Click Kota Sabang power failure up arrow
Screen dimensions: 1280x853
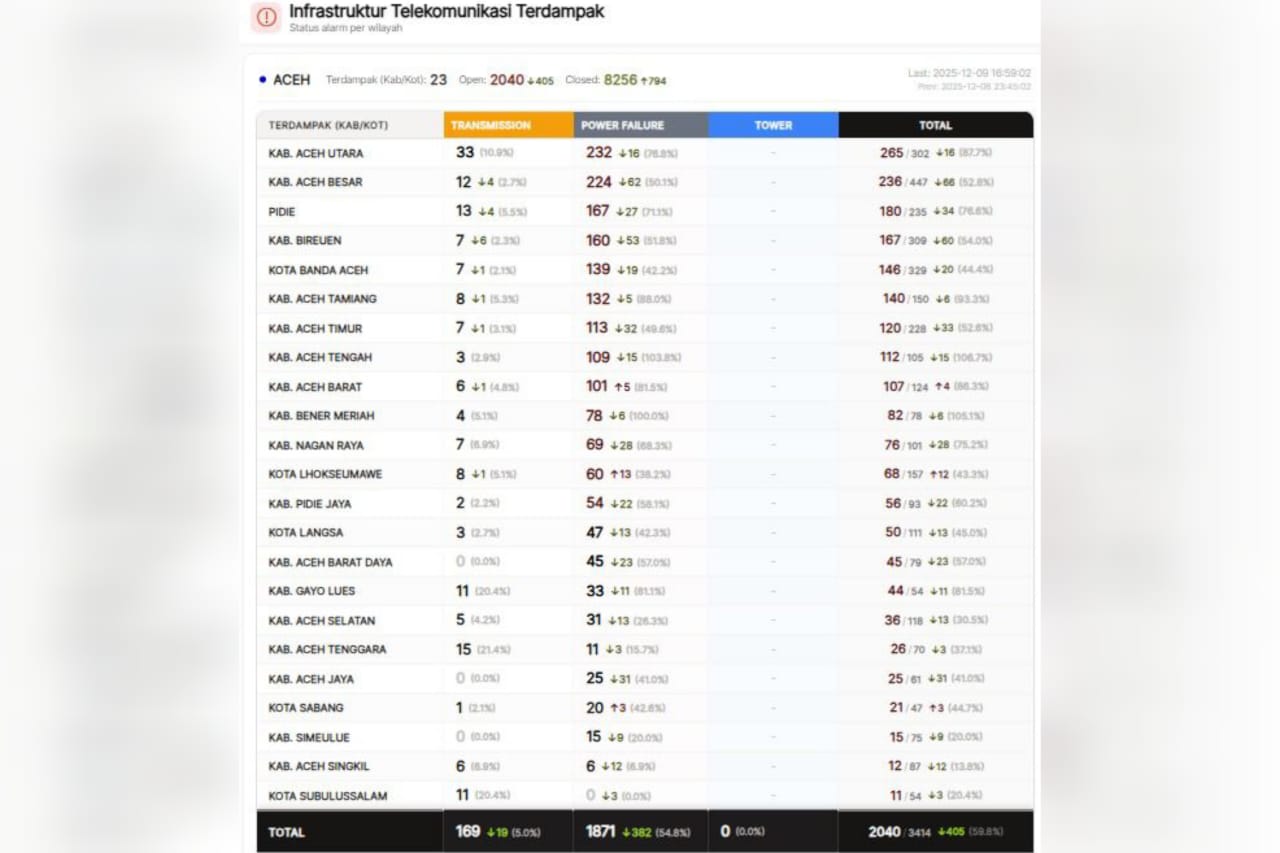coord(613,708)
